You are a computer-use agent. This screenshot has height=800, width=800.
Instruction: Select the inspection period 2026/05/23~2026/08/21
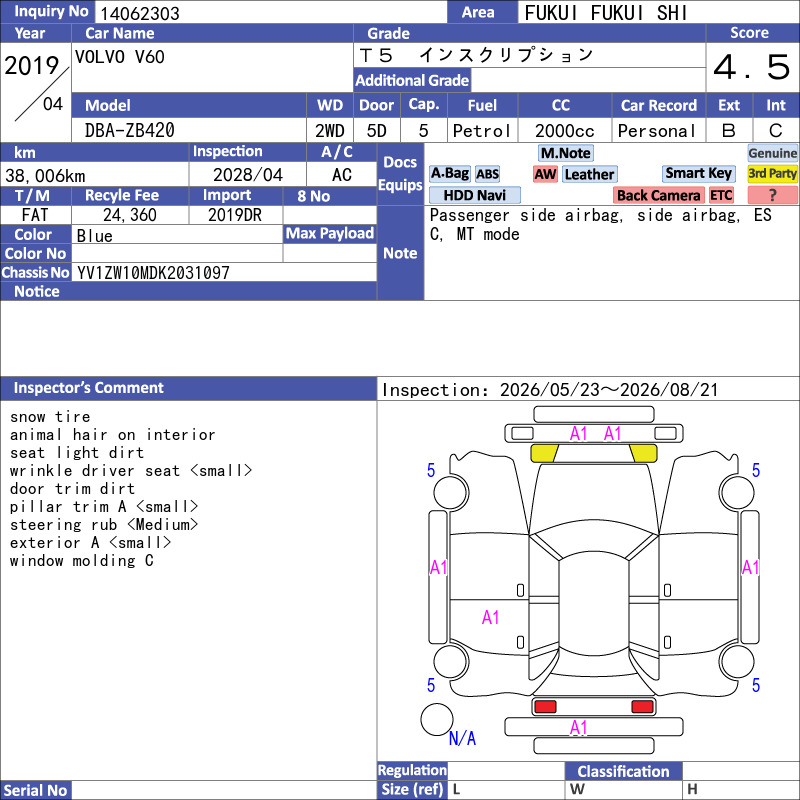click(609, 390)
